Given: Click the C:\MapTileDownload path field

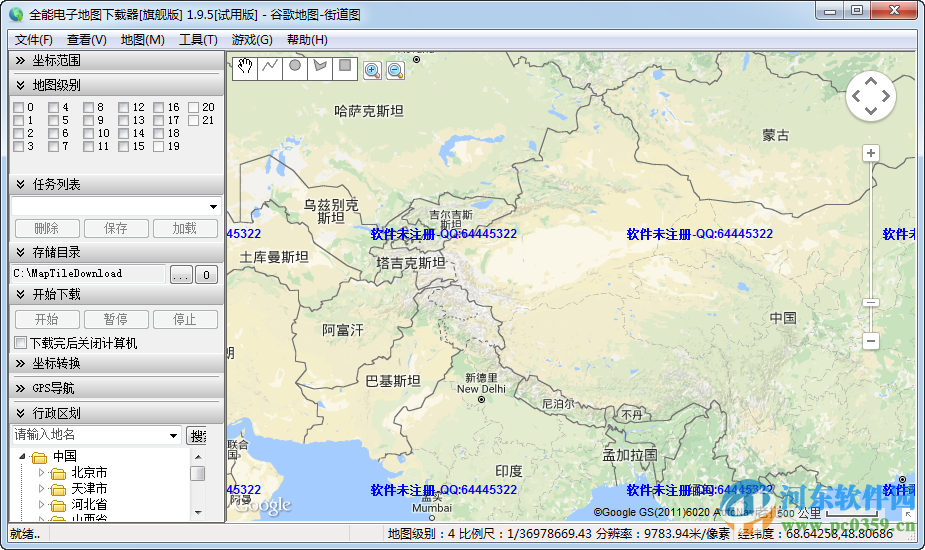Looking at the screenshot, I should [88, 274].
